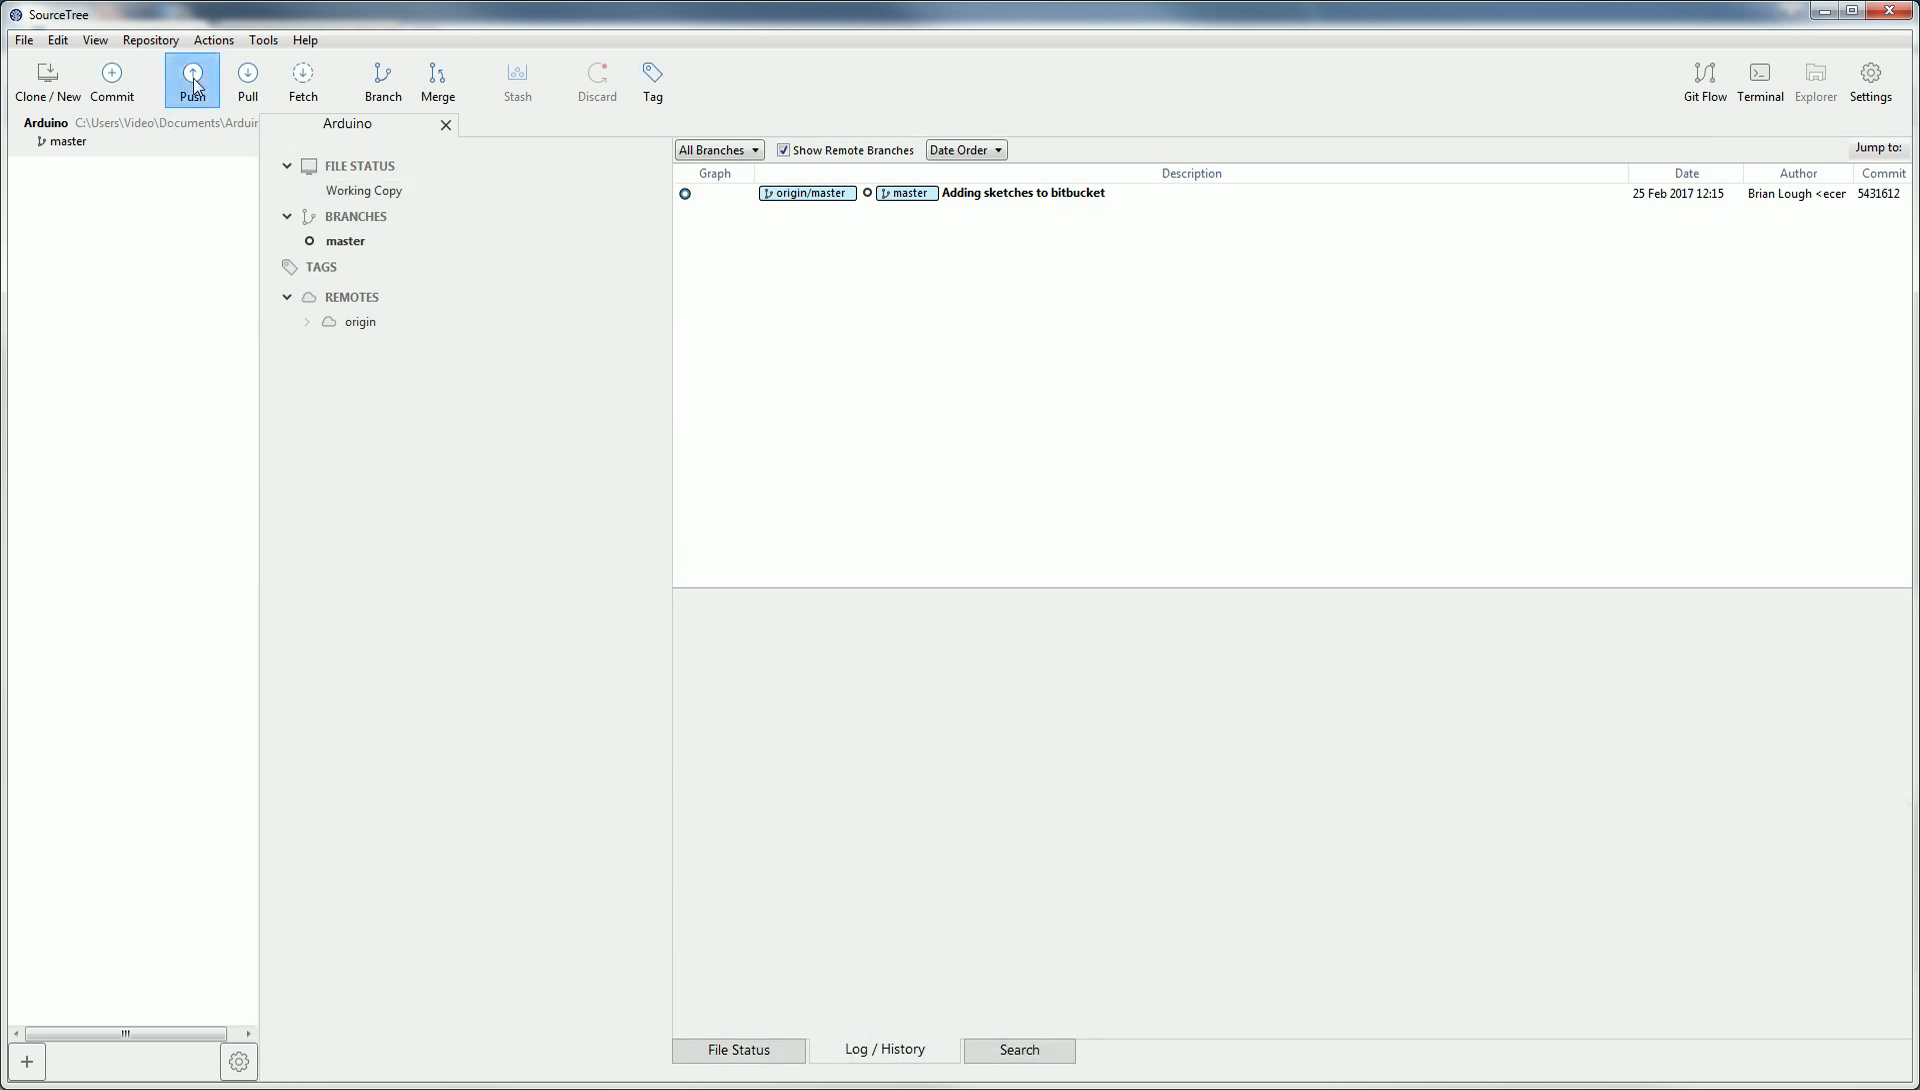
Task: Click the Pull toolbar icon
Action: coord(247,81)
